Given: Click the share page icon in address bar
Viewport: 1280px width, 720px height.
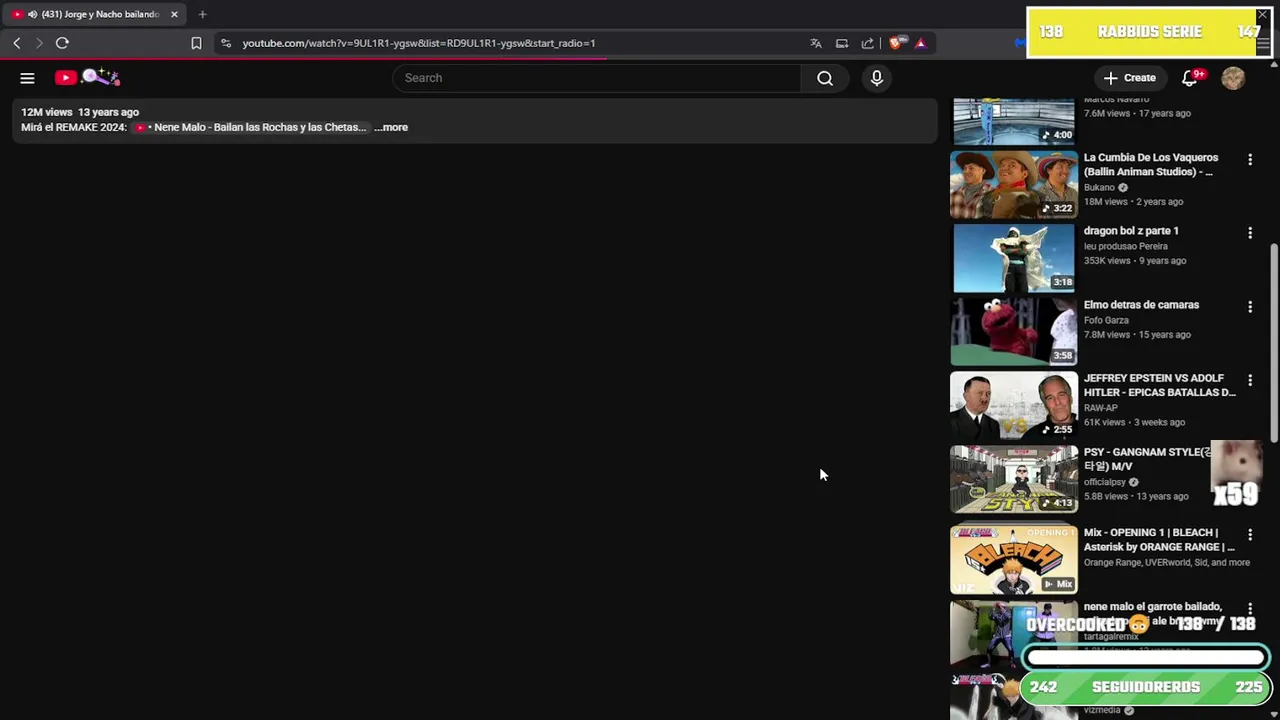Looking at the screenshot, I should 868,43.
